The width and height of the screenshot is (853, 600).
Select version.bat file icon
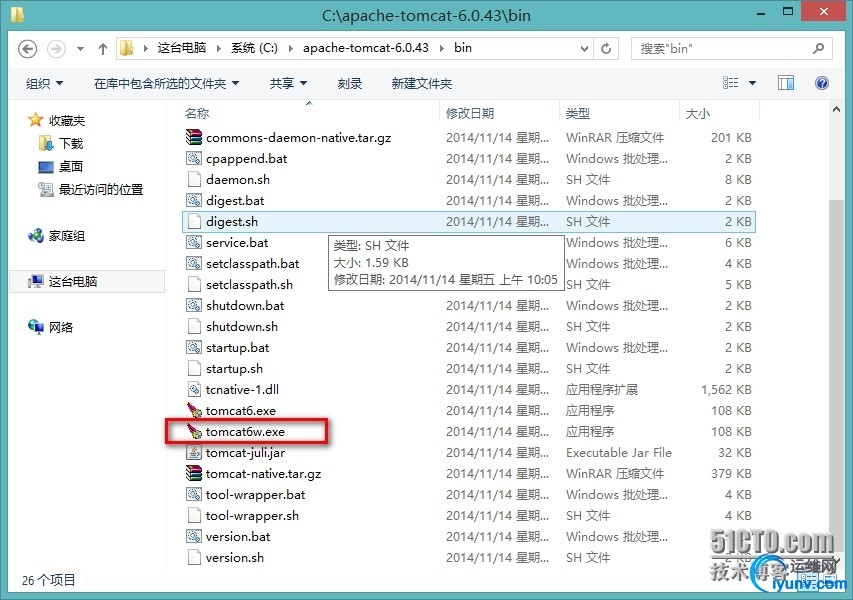pyautogui.click(x=194, y=536)
